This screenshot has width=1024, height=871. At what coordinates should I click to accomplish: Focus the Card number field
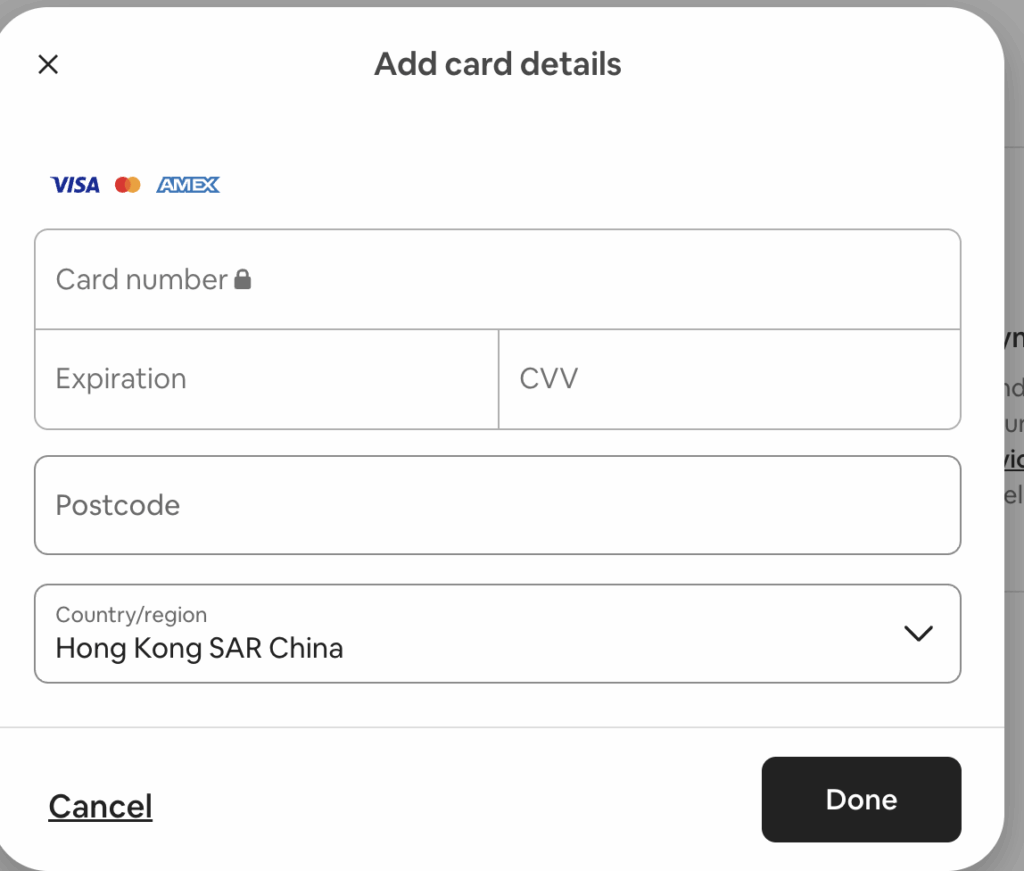(600, 280)
